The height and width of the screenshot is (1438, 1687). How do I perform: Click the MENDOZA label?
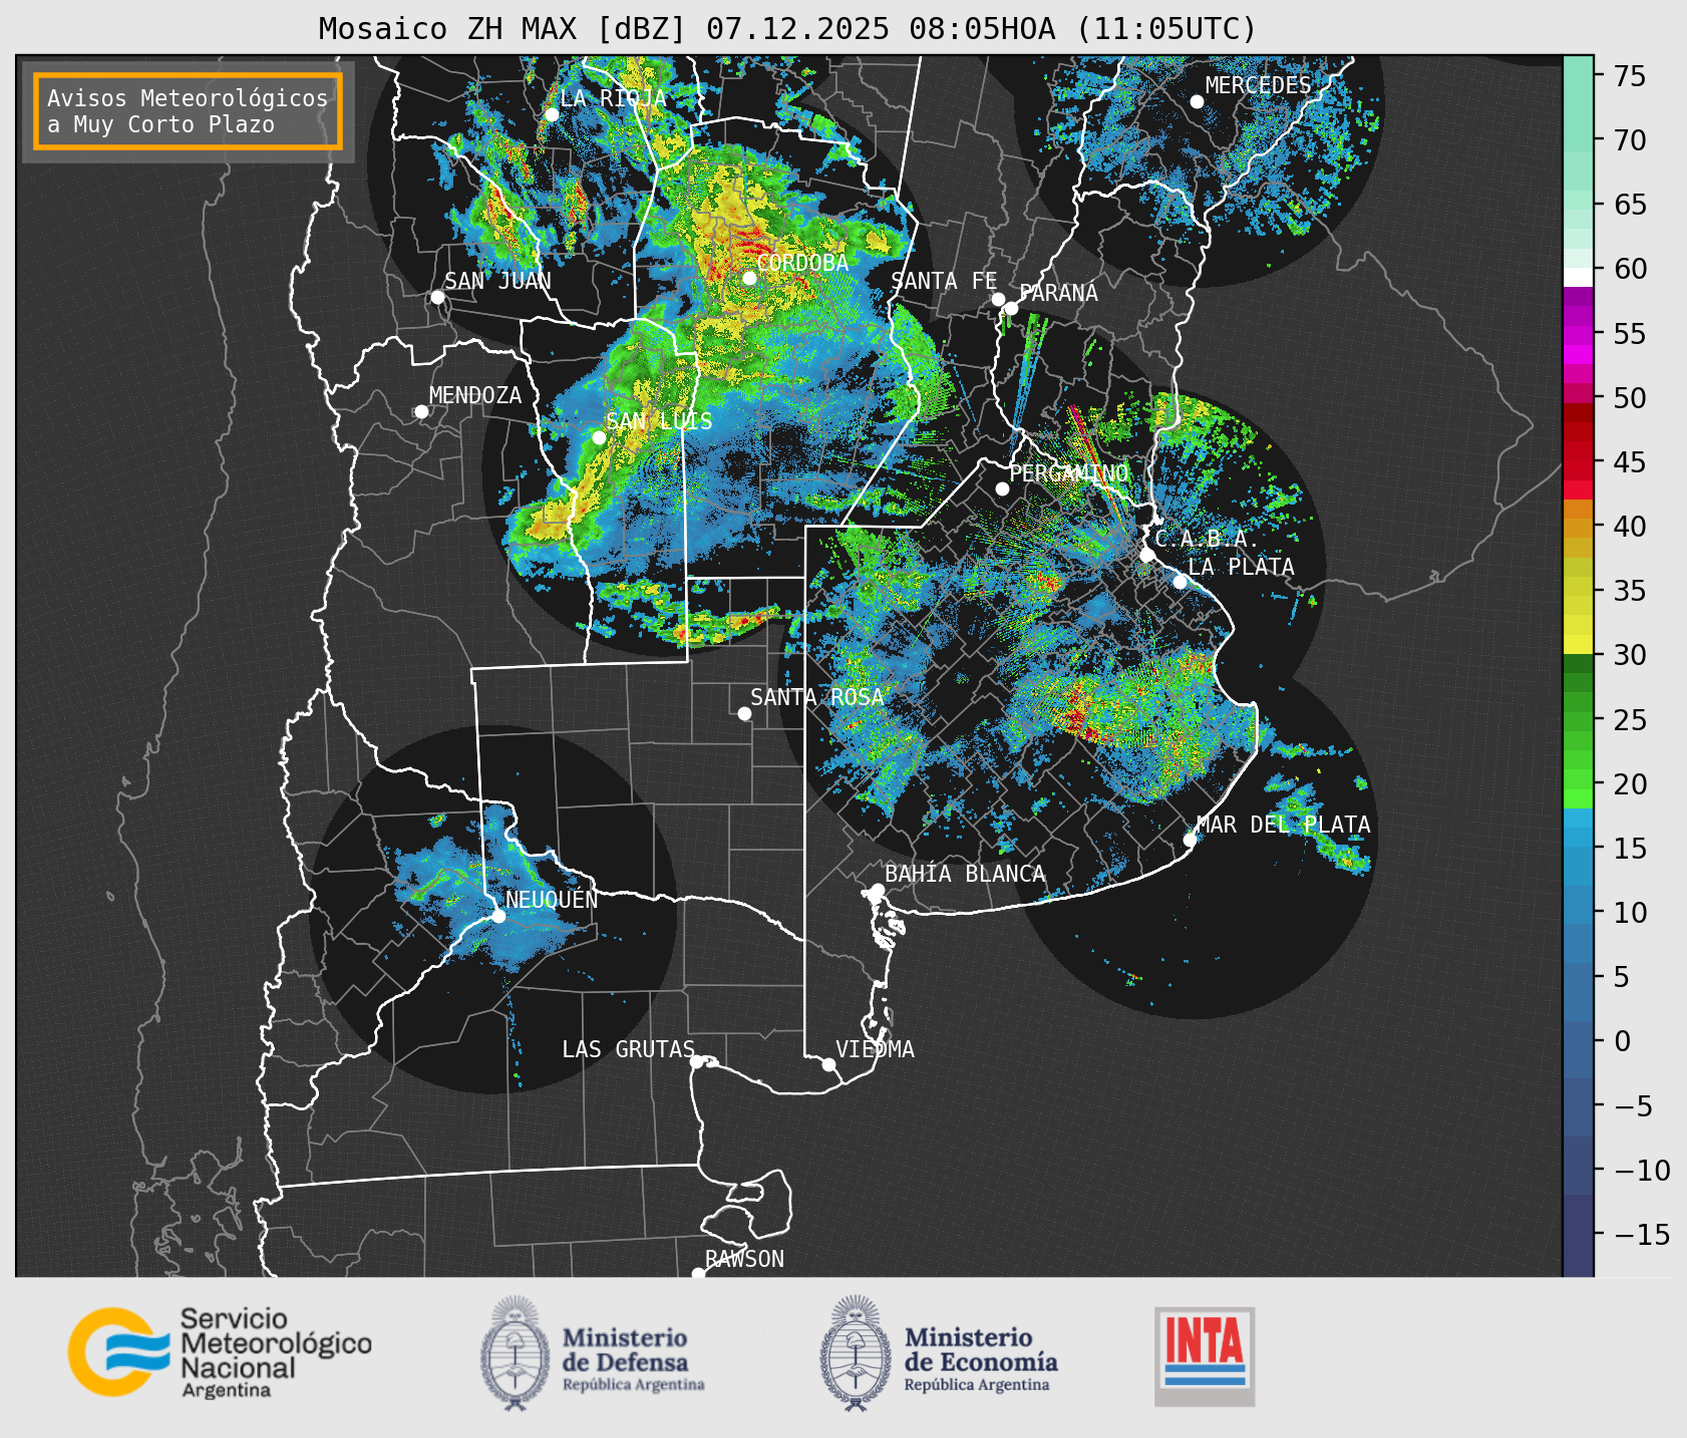[x=475, y=395]
